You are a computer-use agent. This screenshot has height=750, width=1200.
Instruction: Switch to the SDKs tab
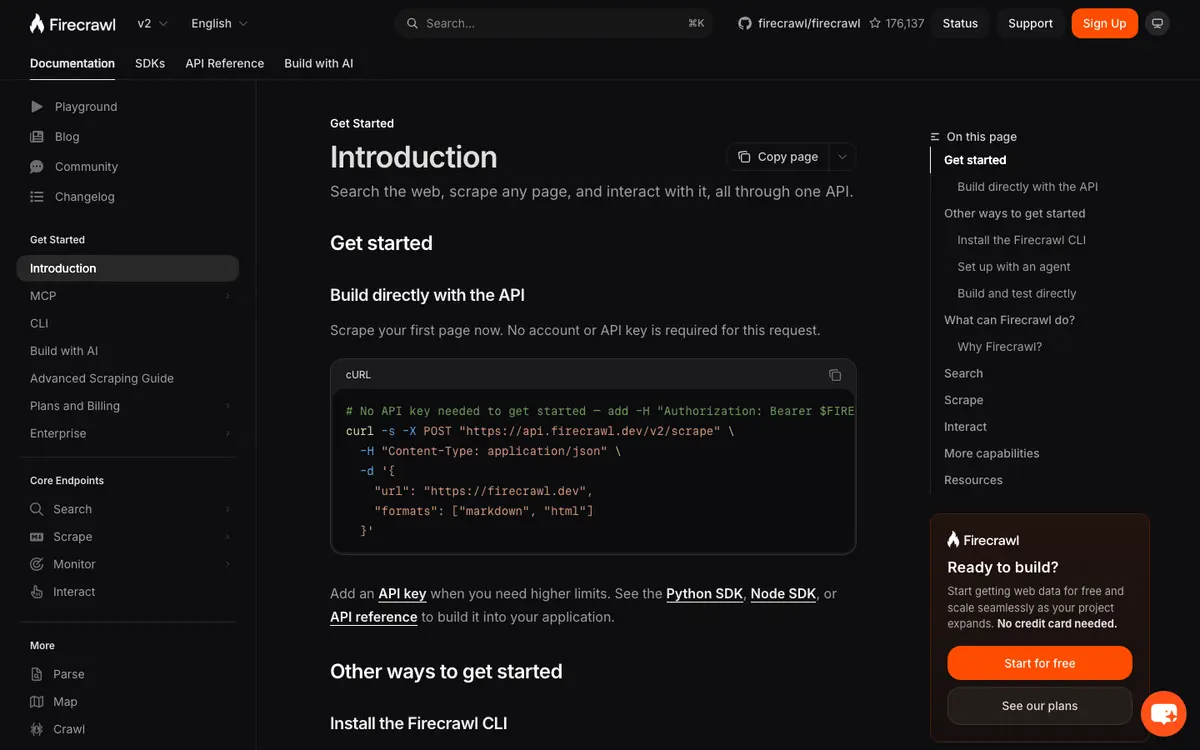click(x=150, y=63)
